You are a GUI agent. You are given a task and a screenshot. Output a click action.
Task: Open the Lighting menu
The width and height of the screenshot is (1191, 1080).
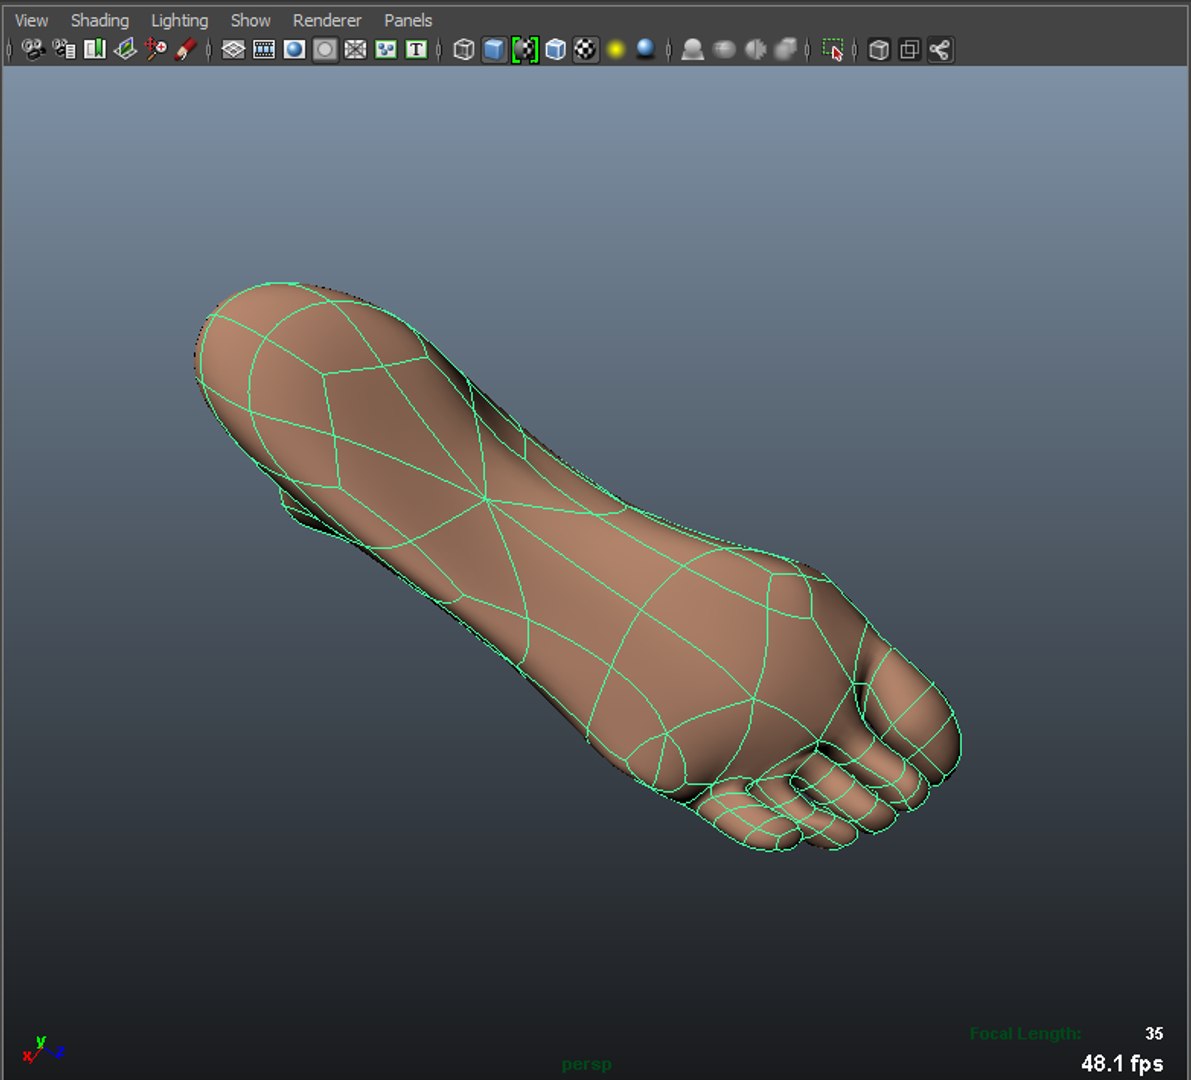point(179,21)
